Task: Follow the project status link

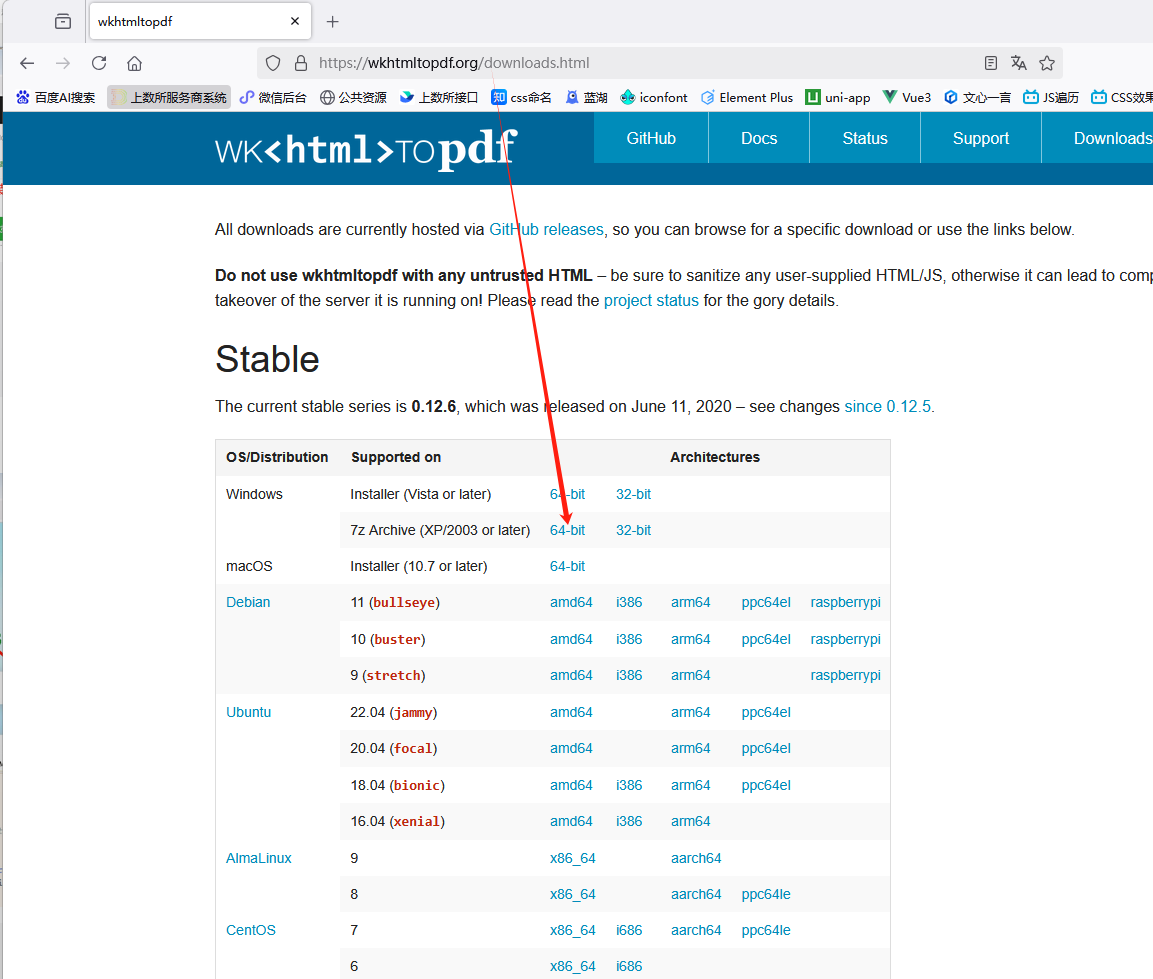Action: click(x=651, y=300)
